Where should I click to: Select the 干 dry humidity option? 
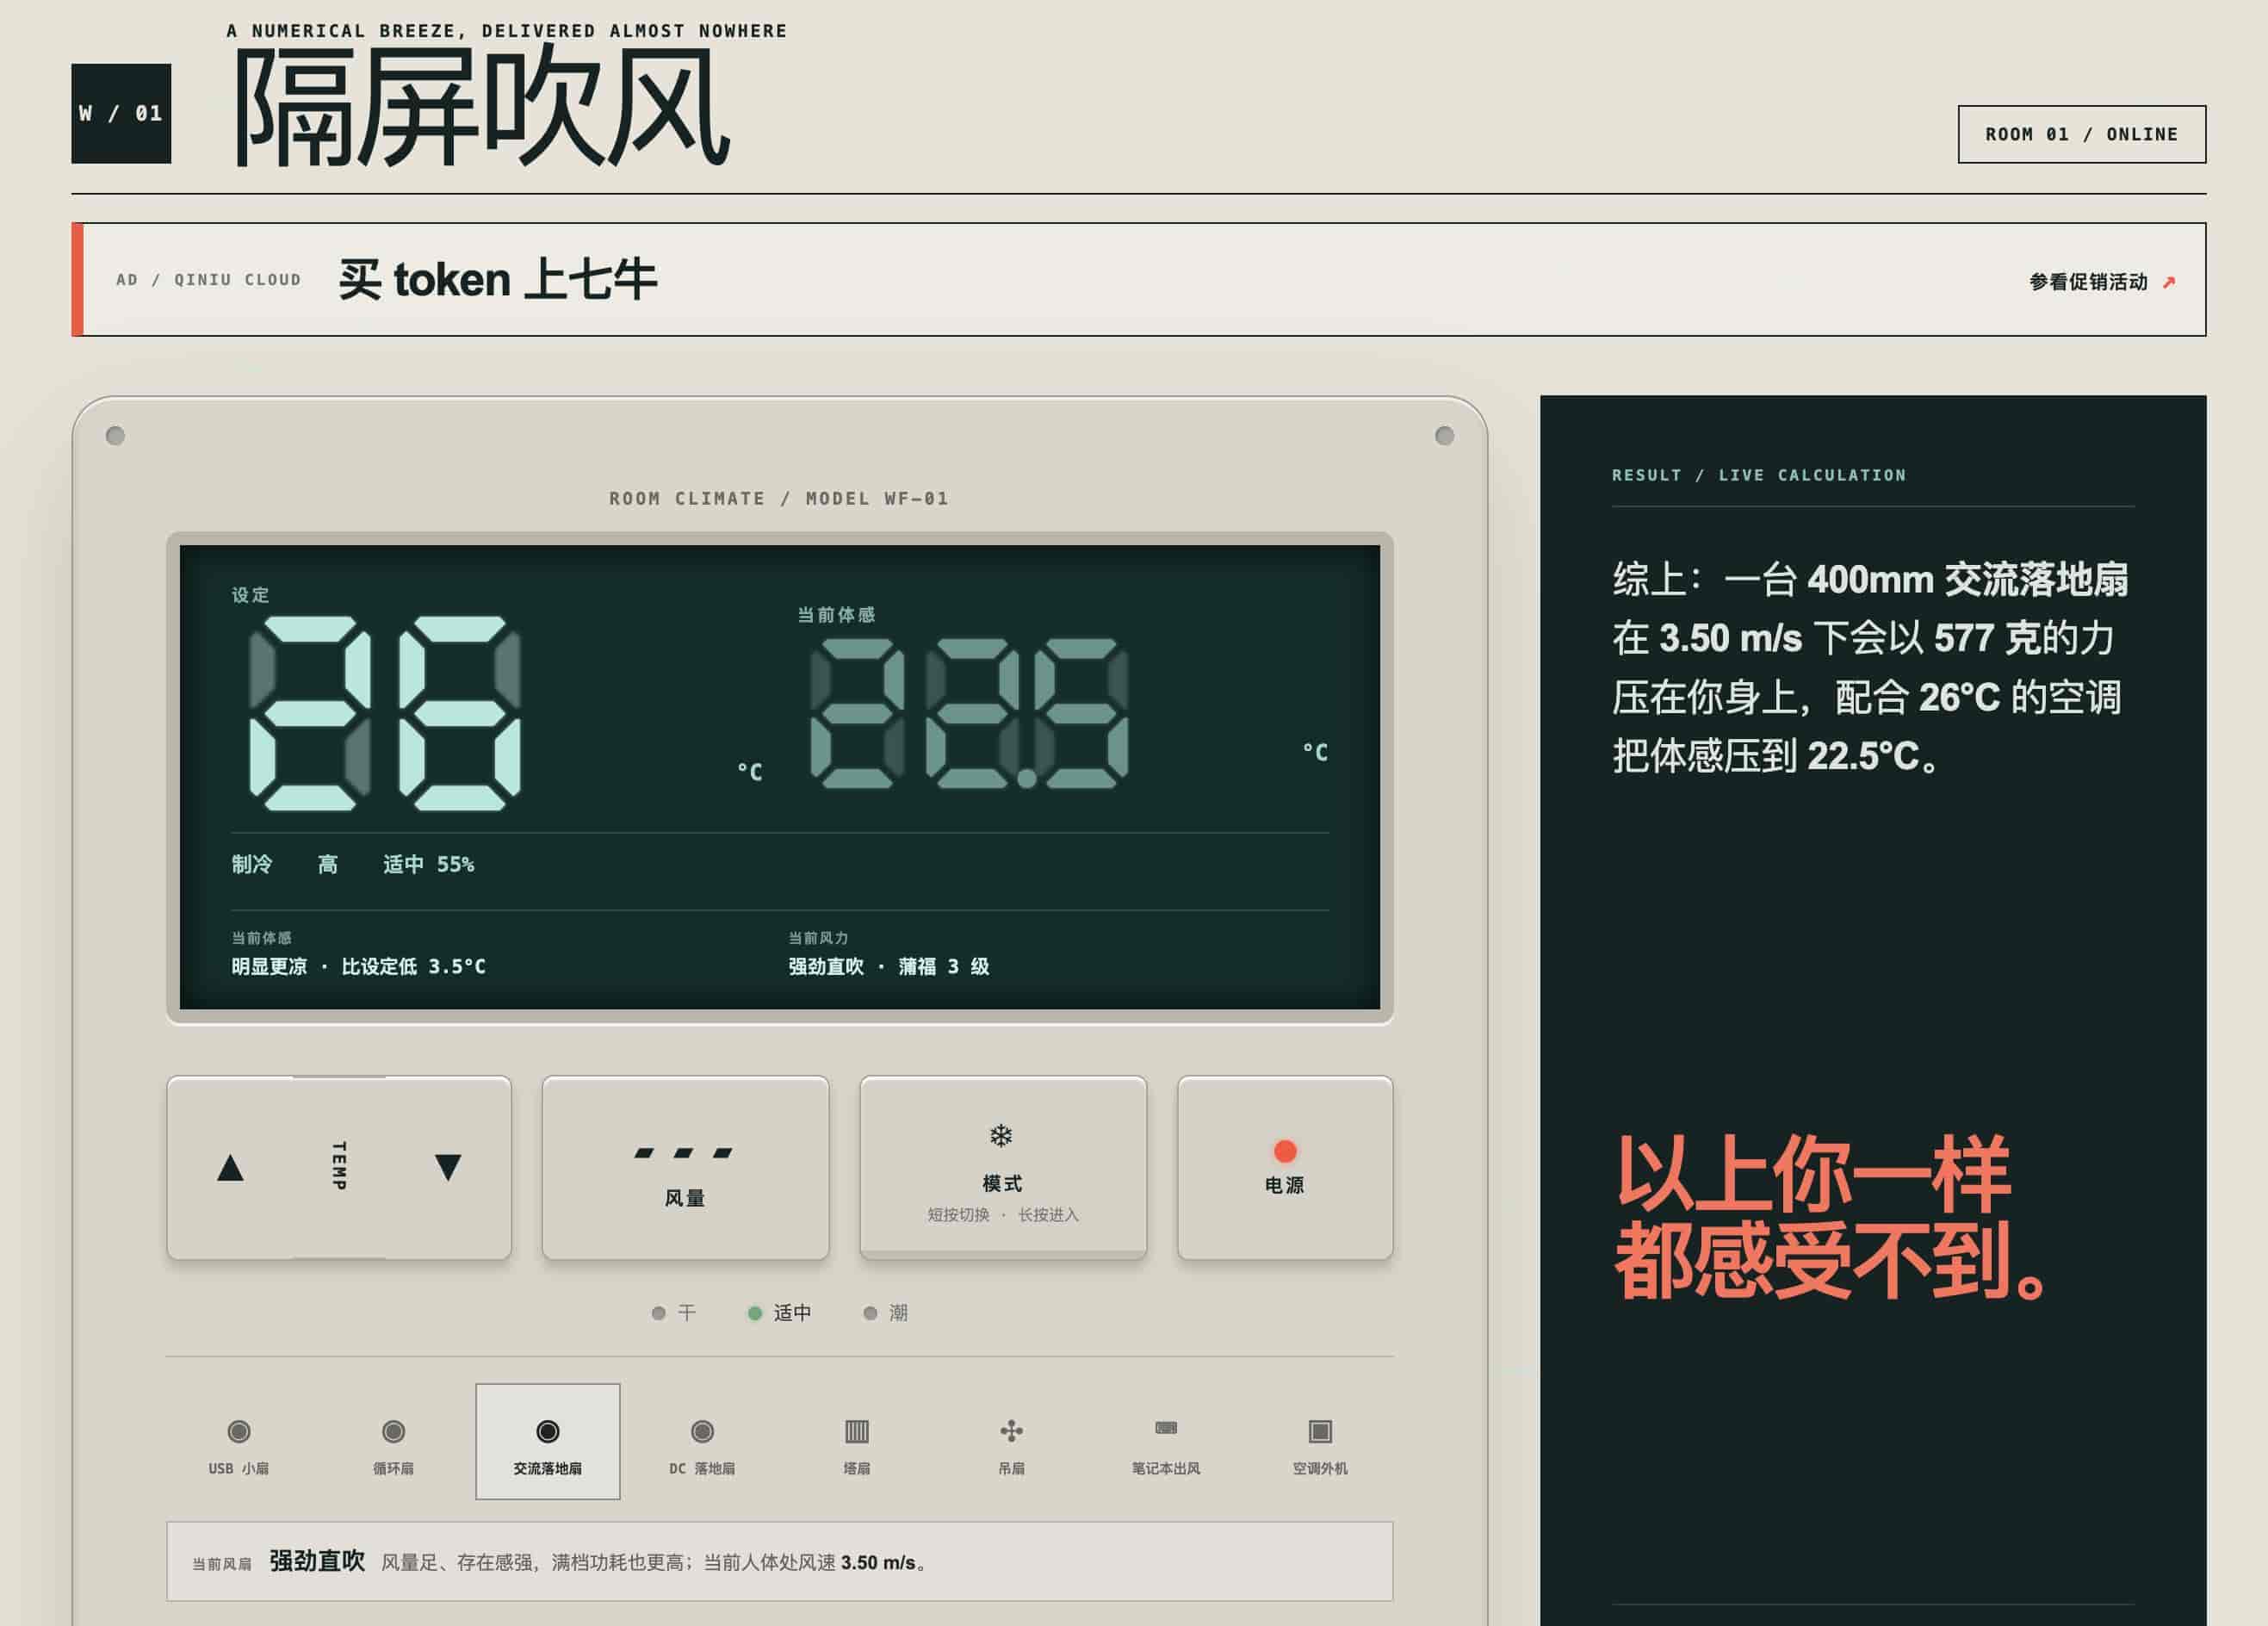pyautogui.click(x=674, y=1312)
